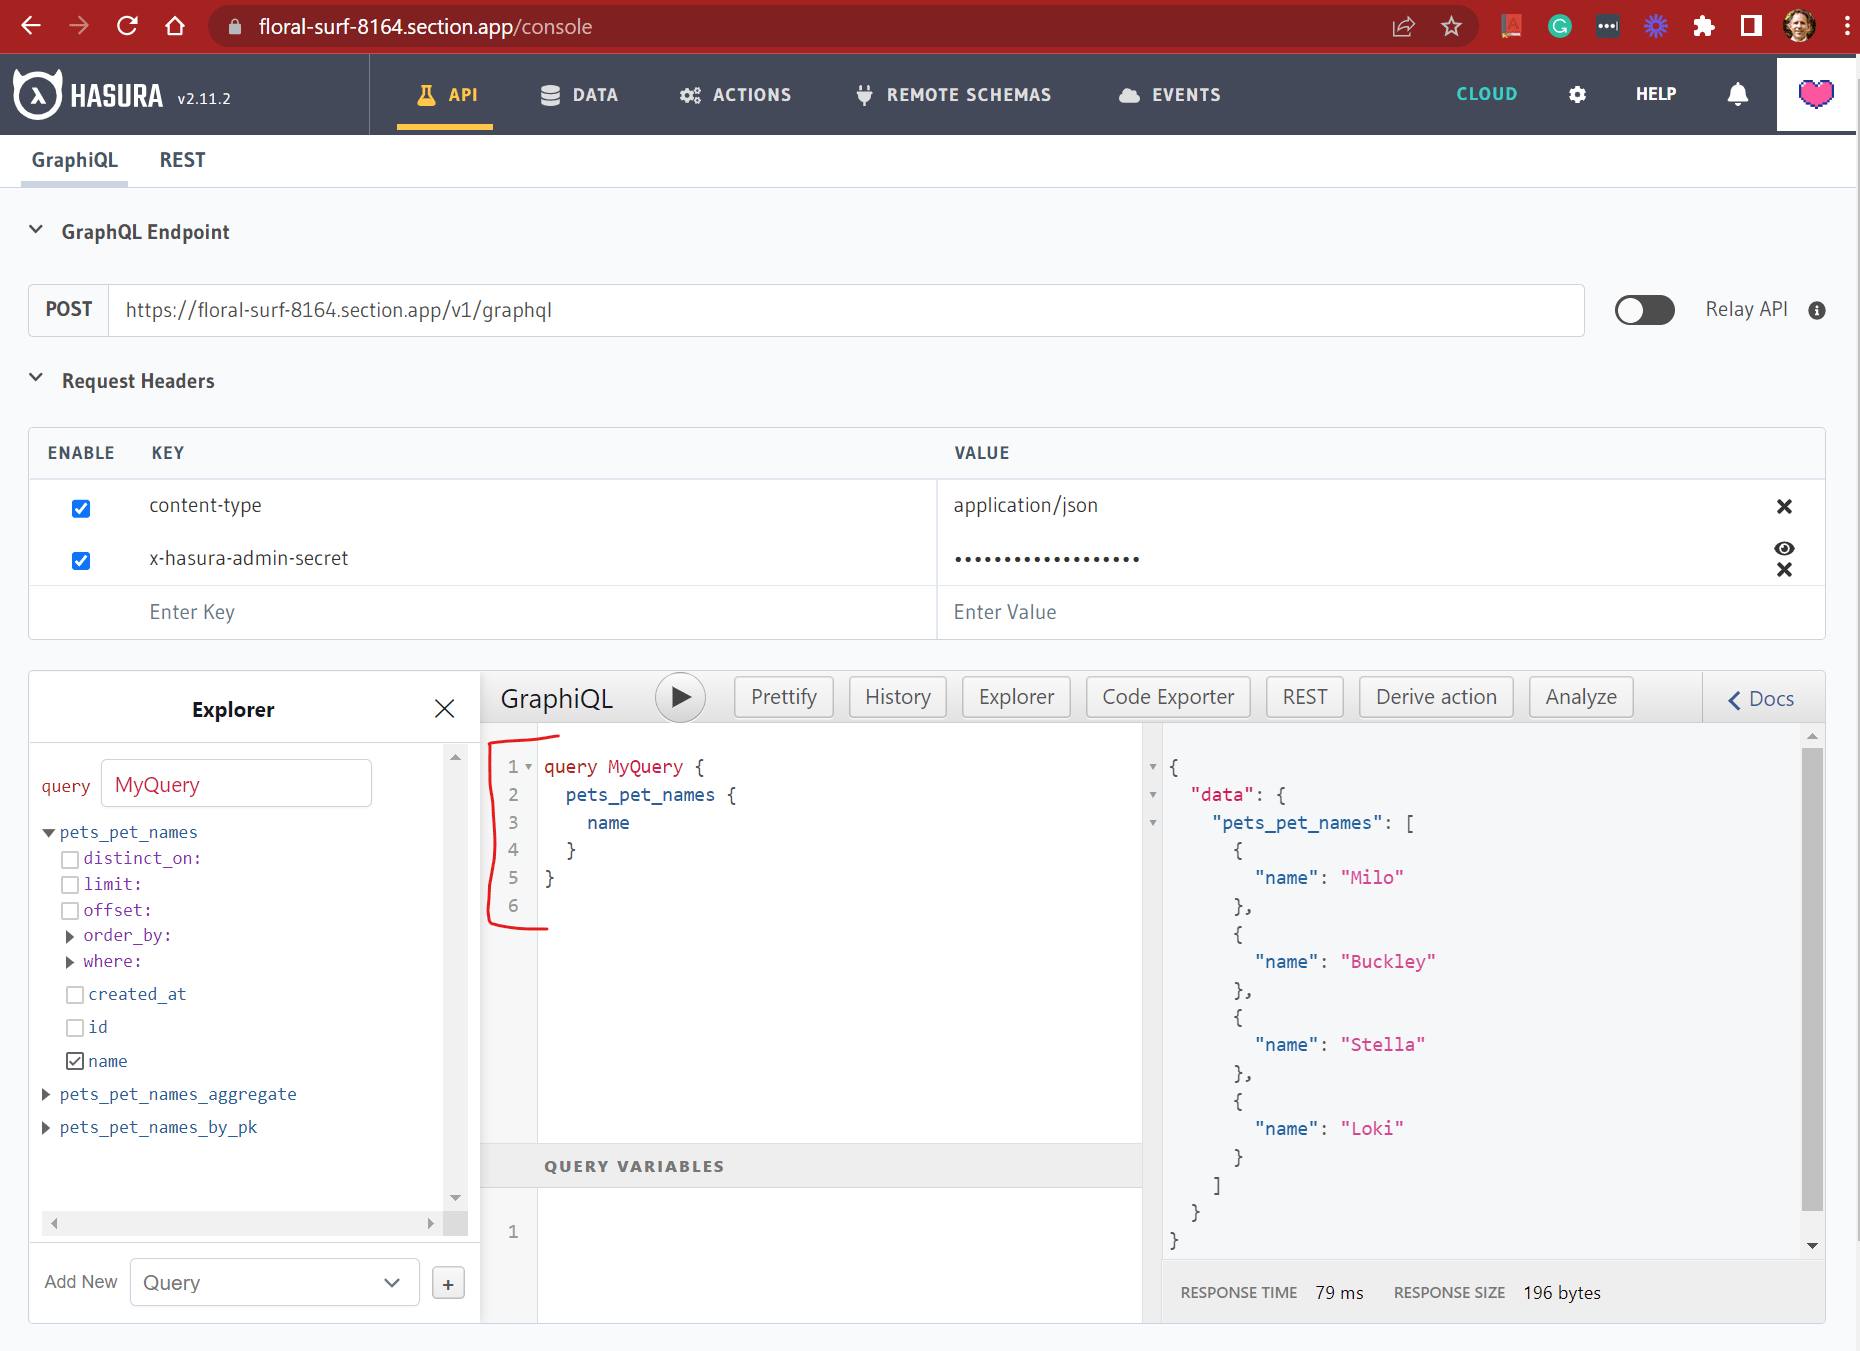
Task: Expand the where argument
Action: pyautogui.click(x=70, y=962)
